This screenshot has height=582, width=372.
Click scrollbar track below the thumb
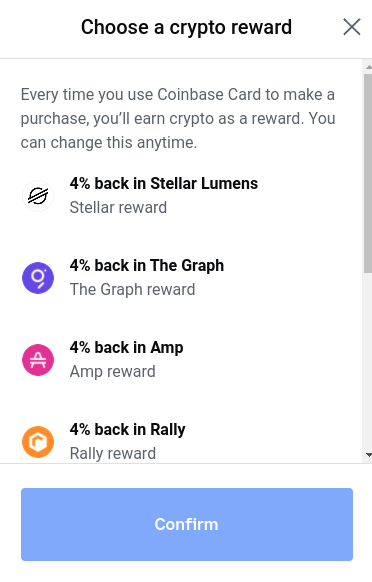tap(368, 362)
